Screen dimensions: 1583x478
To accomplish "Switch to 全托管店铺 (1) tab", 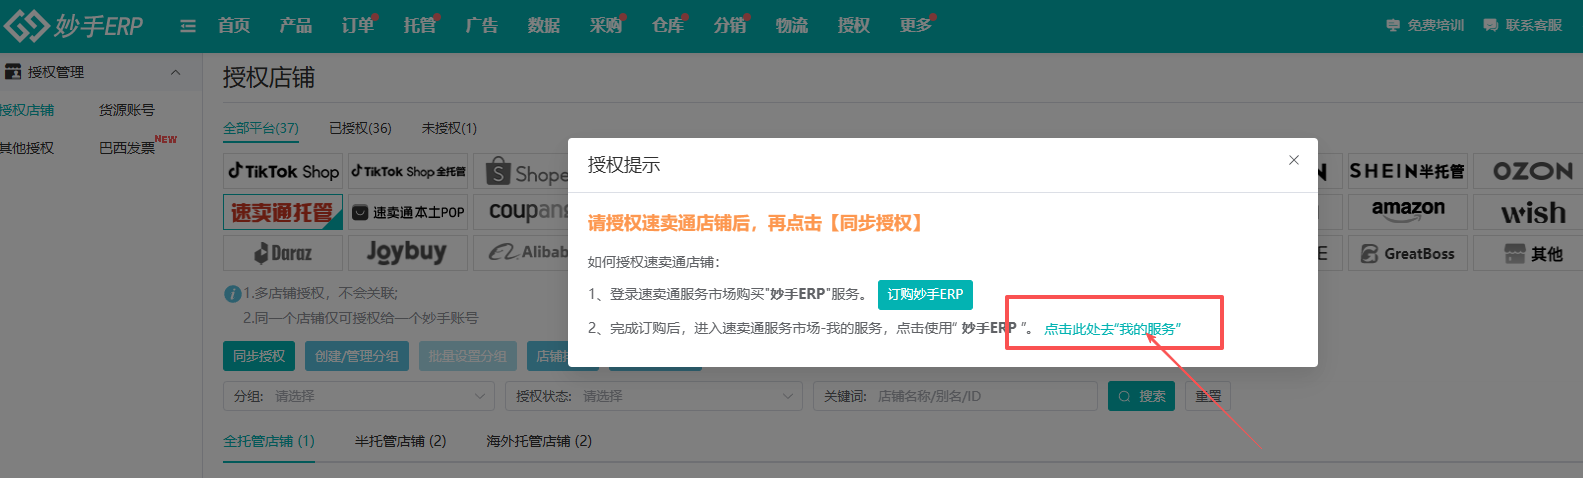I will 269,441.
